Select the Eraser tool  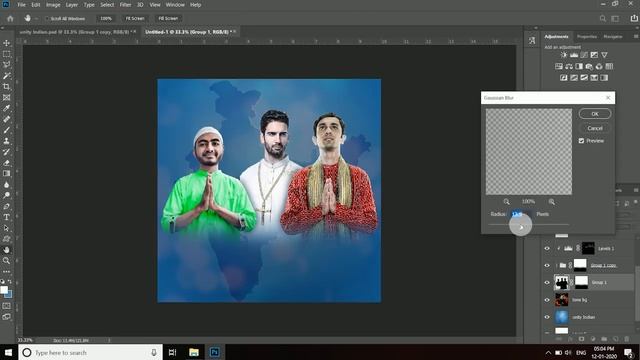click(x=7, y=163)
